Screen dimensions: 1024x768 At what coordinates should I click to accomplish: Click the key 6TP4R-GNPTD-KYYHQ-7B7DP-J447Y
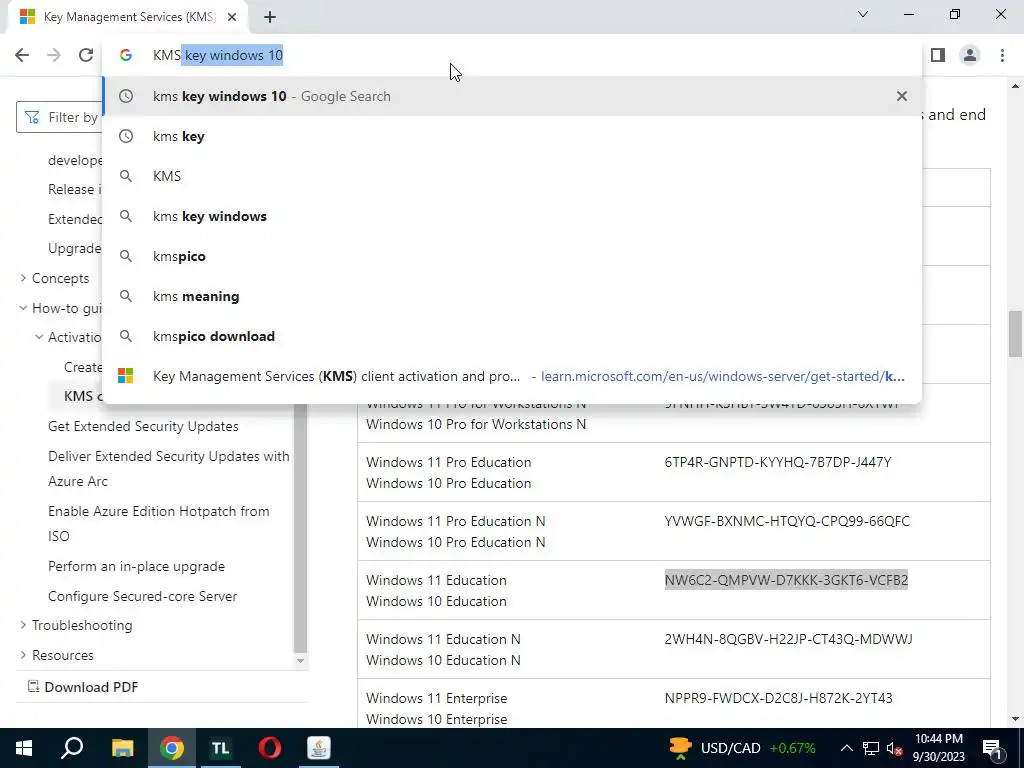click(777, 462)
